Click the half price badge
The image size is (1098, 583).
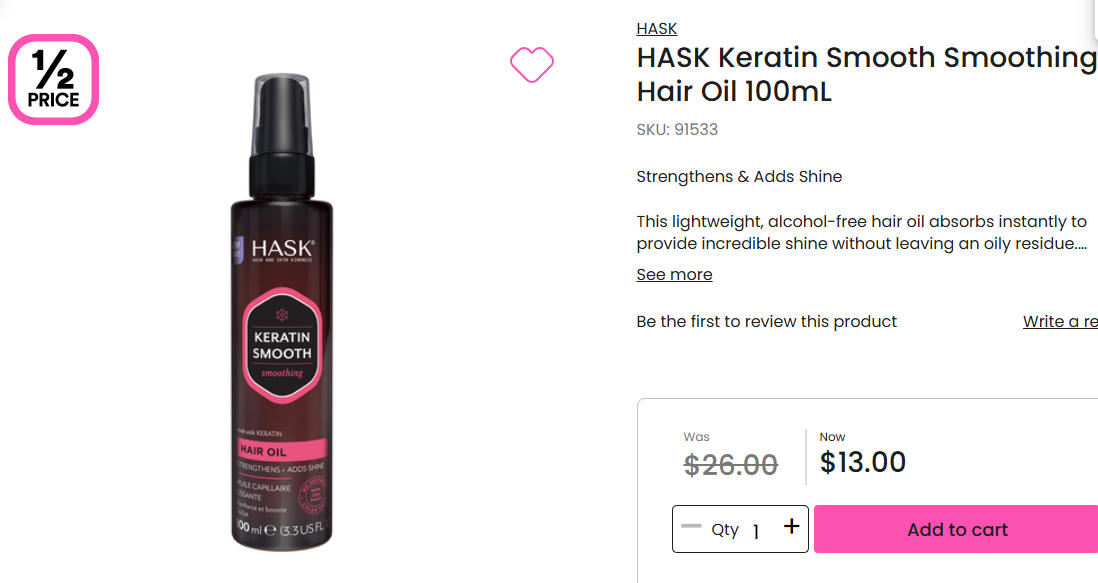(x=53, y=79)
